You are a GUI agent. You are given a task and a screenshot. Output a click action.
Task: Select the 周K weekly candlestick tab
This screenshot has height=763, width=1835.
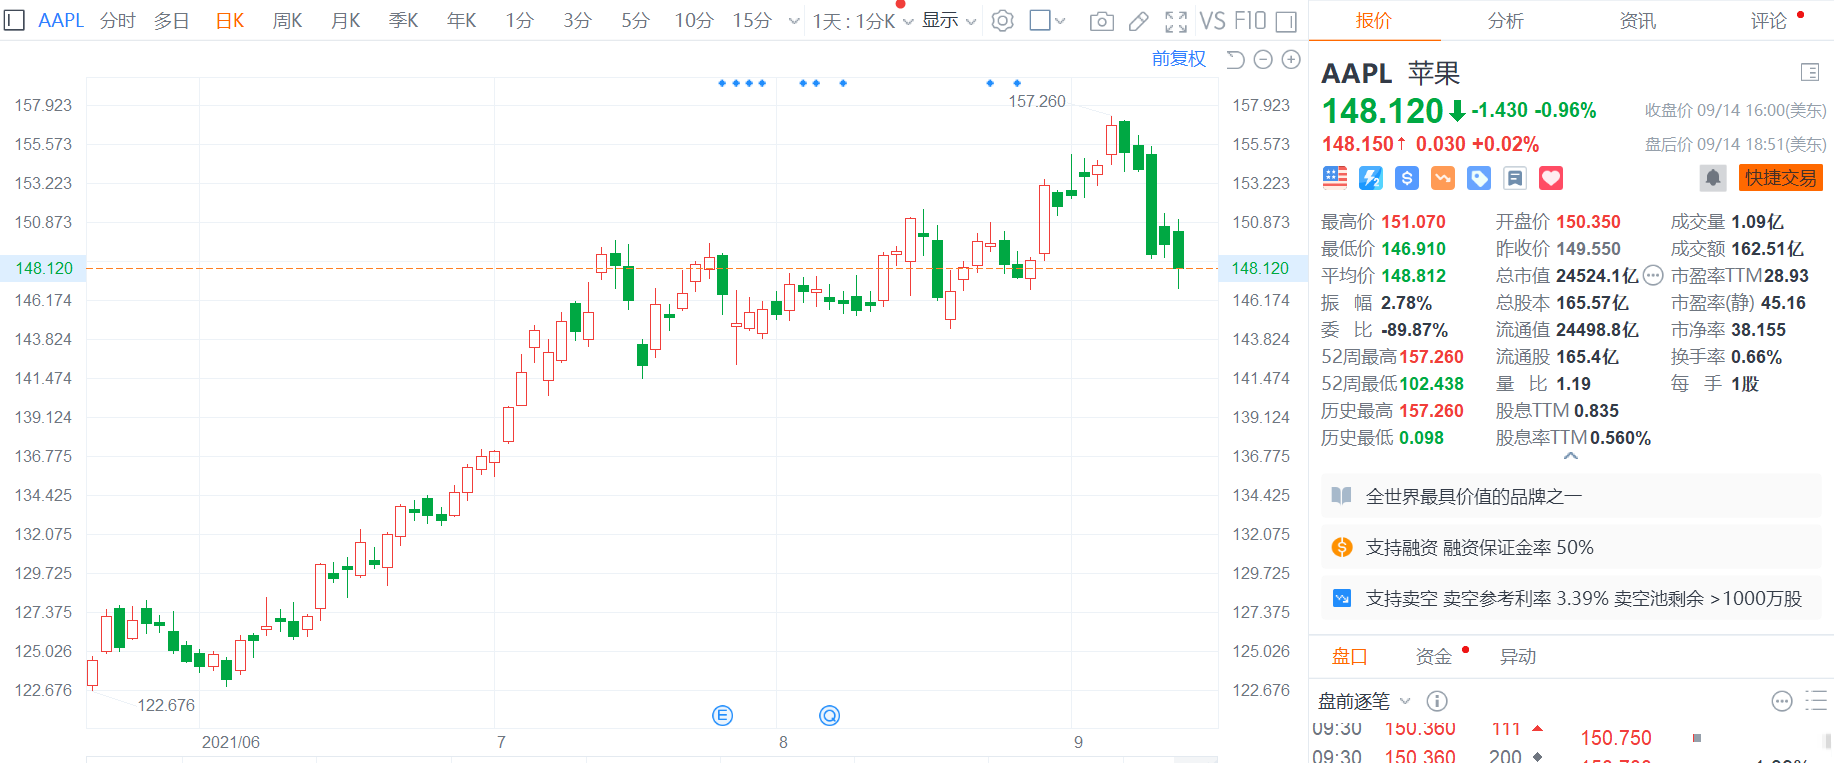tap(287, 20)
